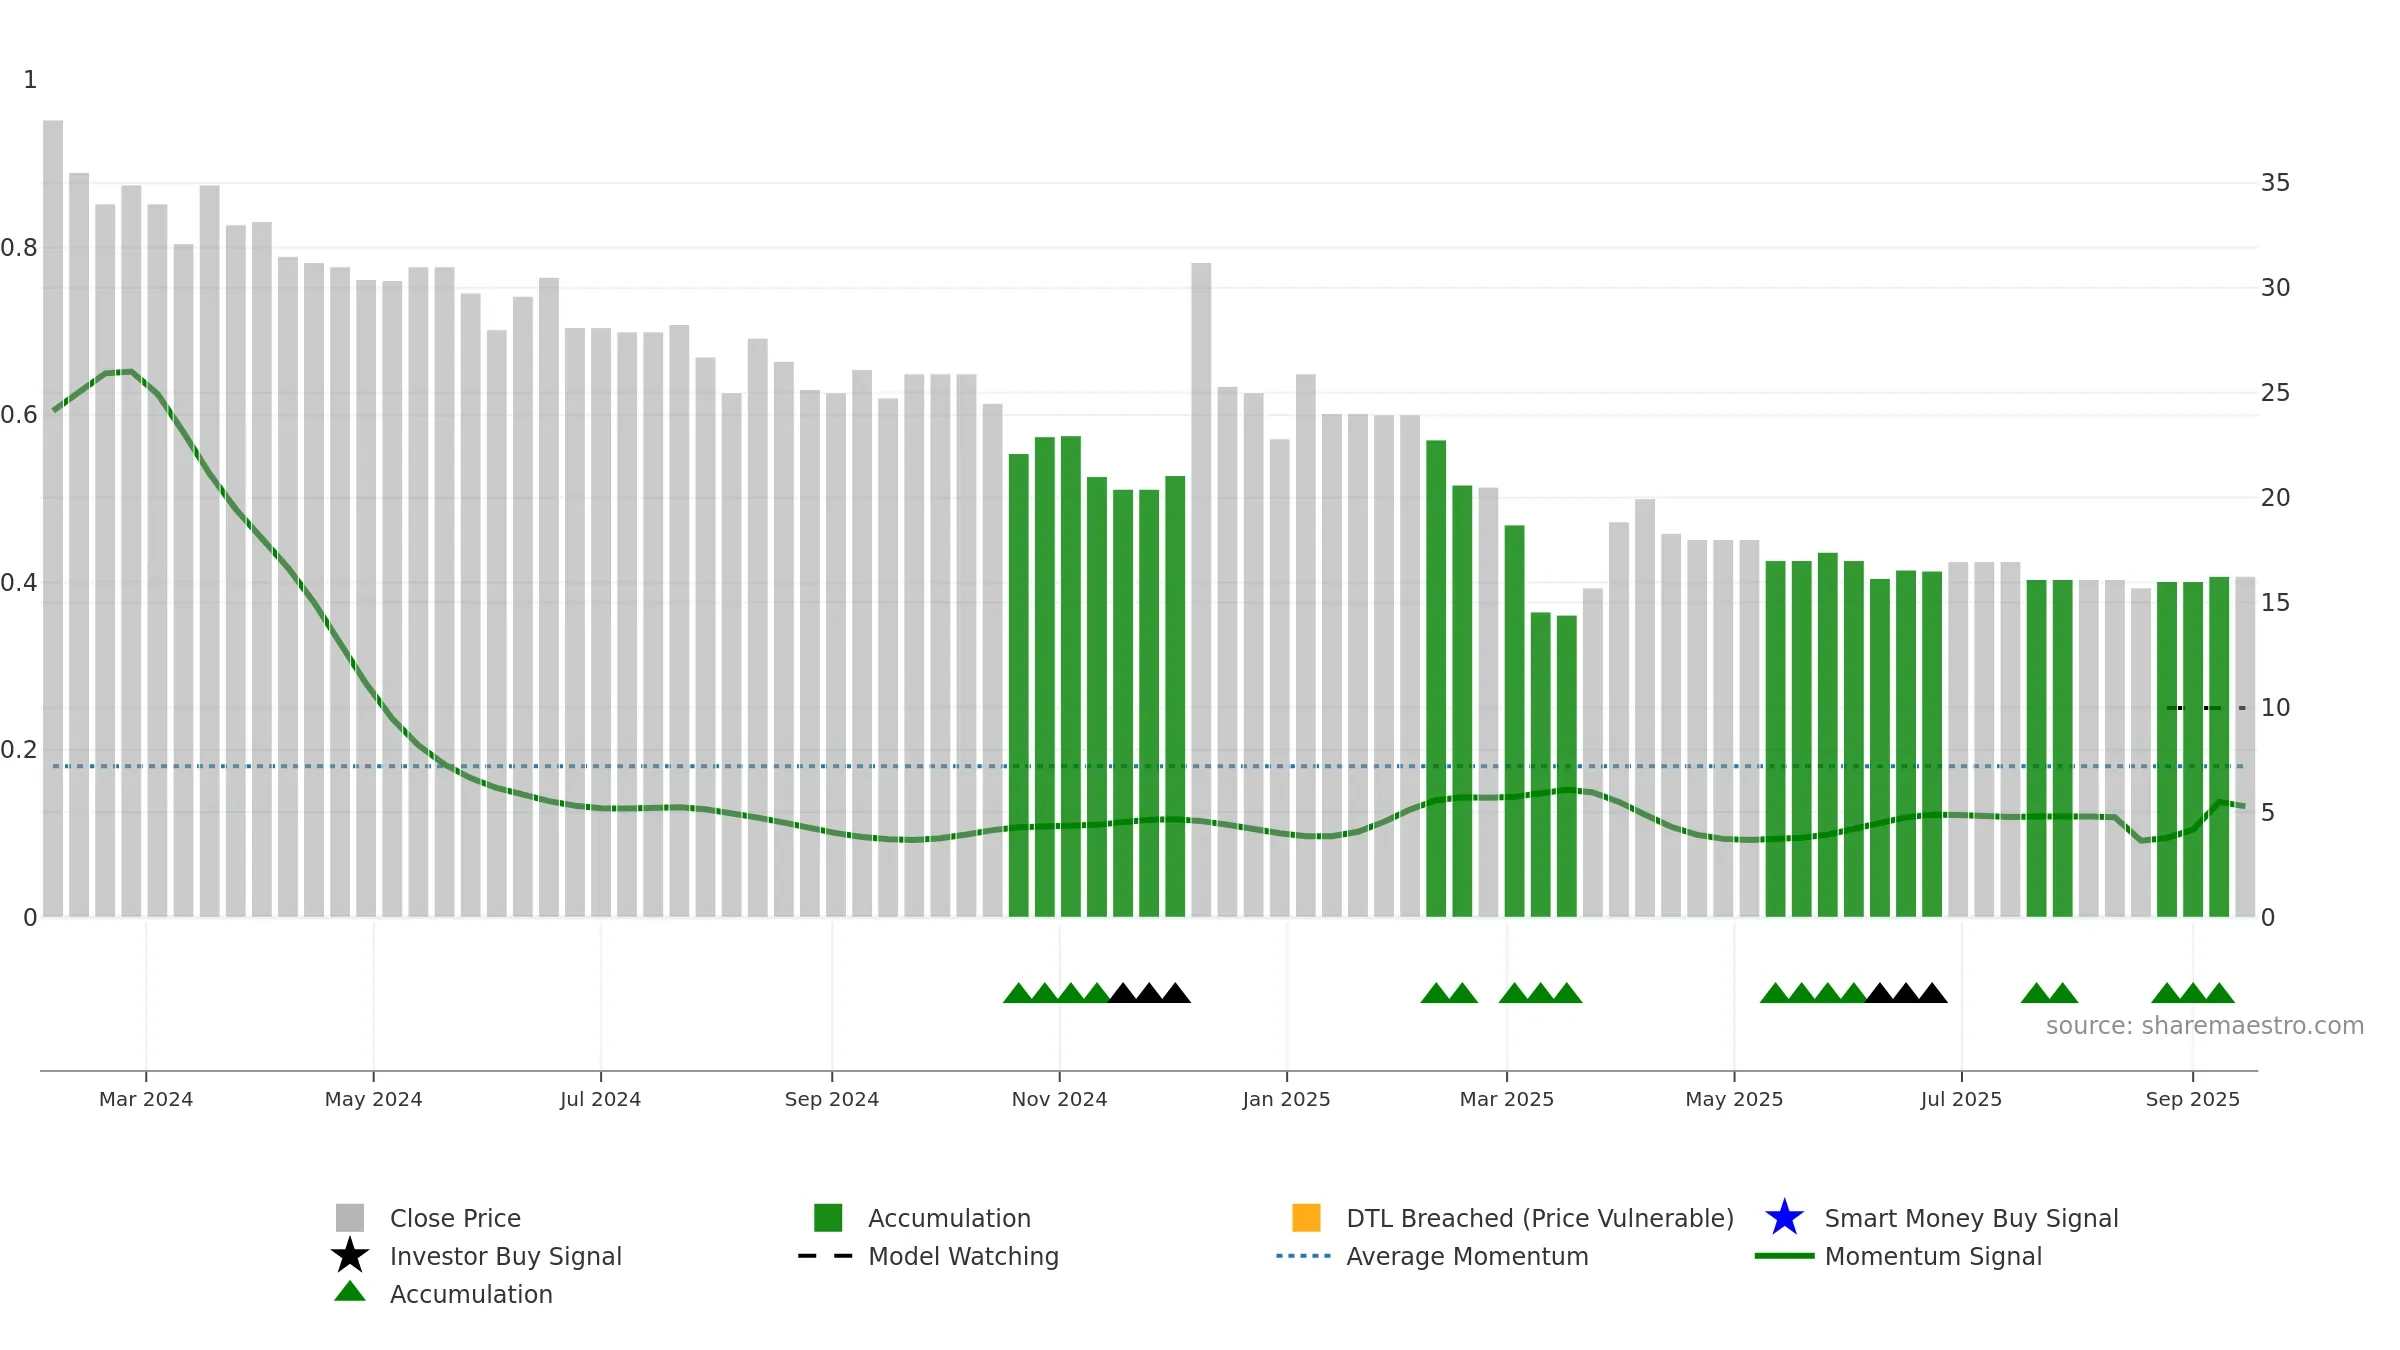Click the green Momentum Signal legend line
The width and height of the screenshot is (2400, 1350).
click(1784, 1256)
